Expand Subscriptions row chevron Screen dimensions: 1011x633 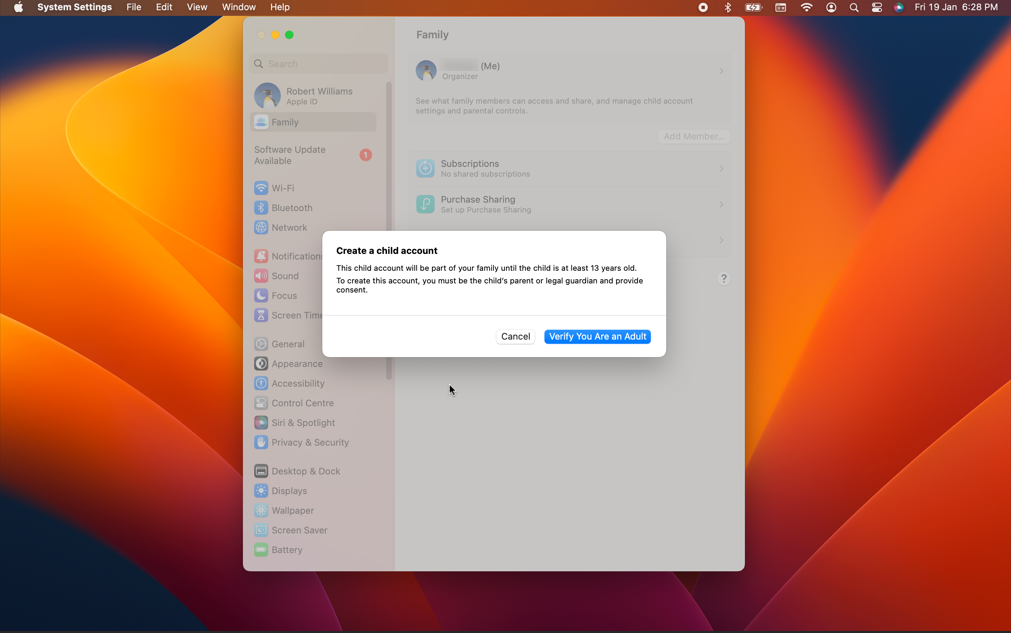[721, 168]
